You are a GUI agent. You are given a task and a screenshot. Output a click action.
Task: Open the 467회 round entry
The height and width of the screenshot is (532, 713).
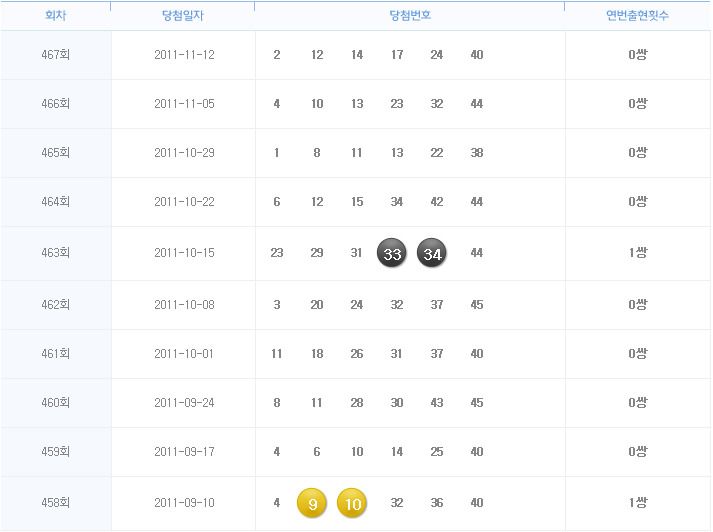[55, 55]
